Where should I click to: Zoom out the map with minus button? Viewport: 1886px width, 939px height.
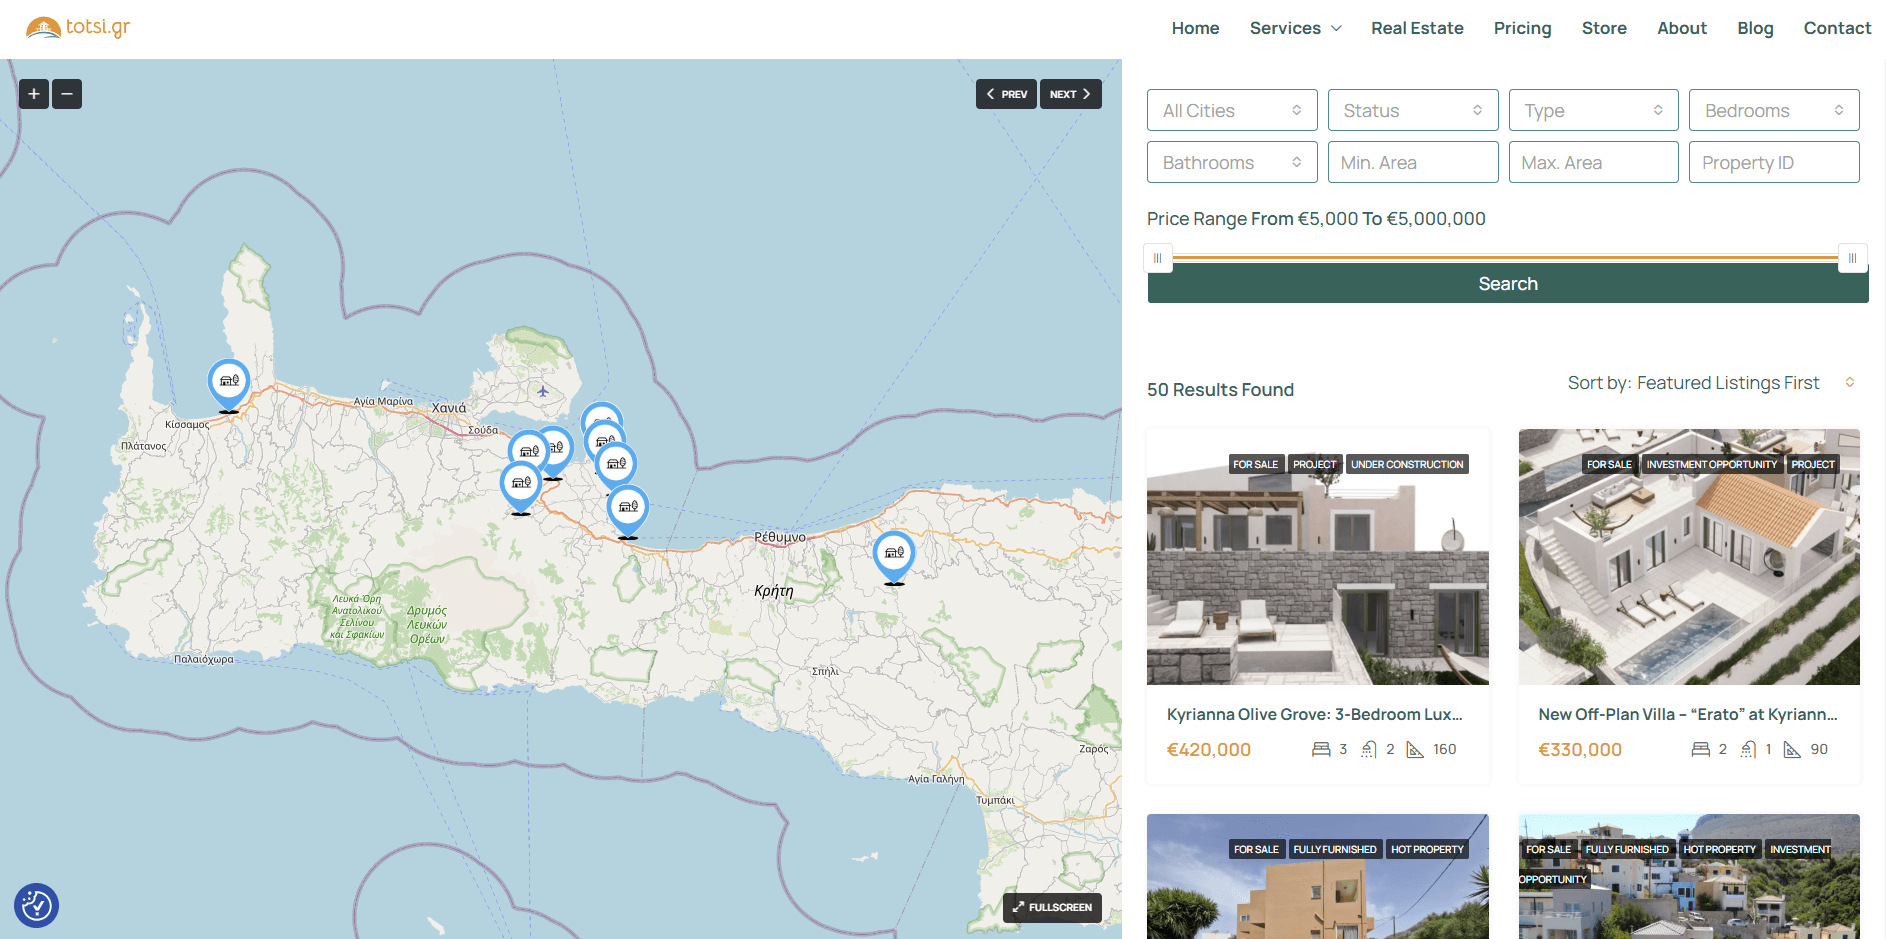67,94
